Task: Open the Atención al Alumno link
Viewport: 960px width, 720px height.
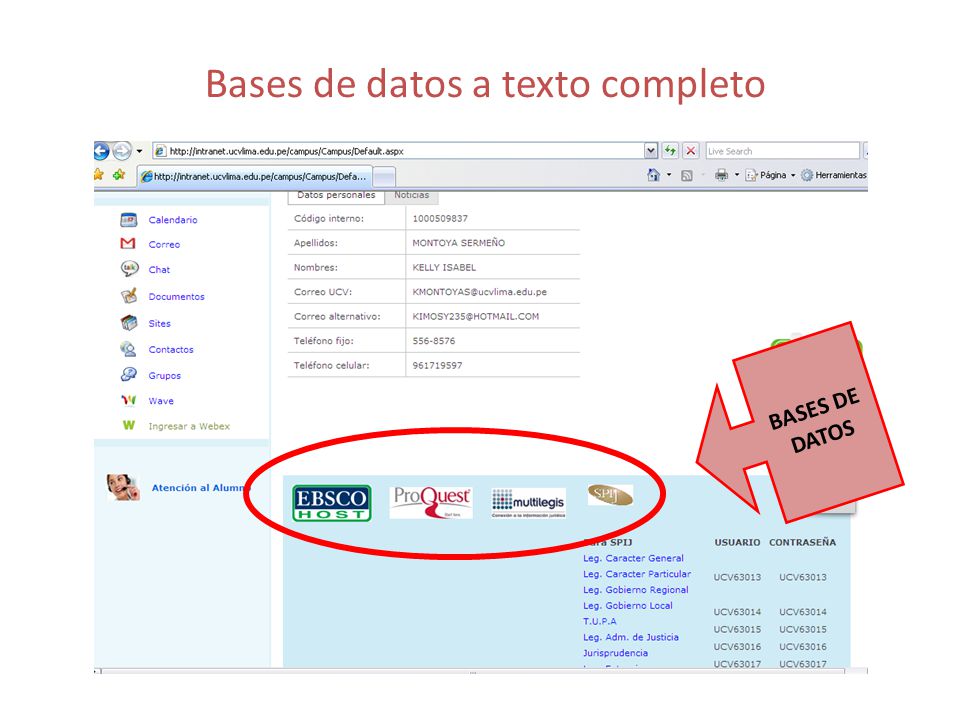Action: coord(199,488)
